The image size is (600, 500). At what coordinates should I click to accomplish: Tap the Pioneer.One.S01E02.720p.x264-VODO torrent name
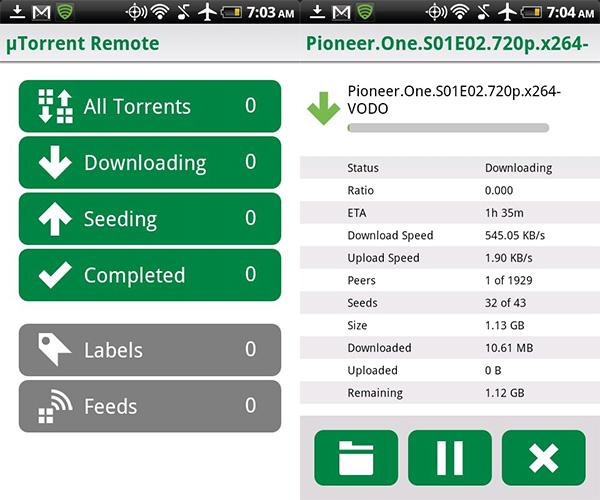pos(454,100)
